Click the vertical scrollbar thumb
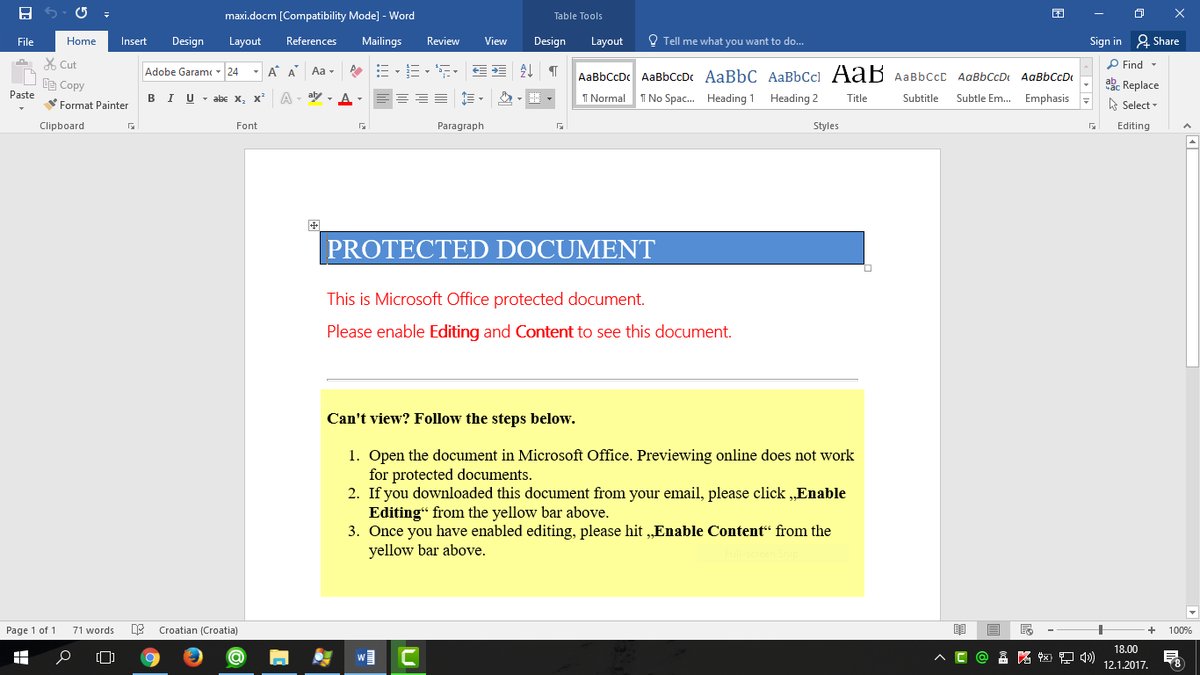 pyautogui.click(x=1191, y=260)
